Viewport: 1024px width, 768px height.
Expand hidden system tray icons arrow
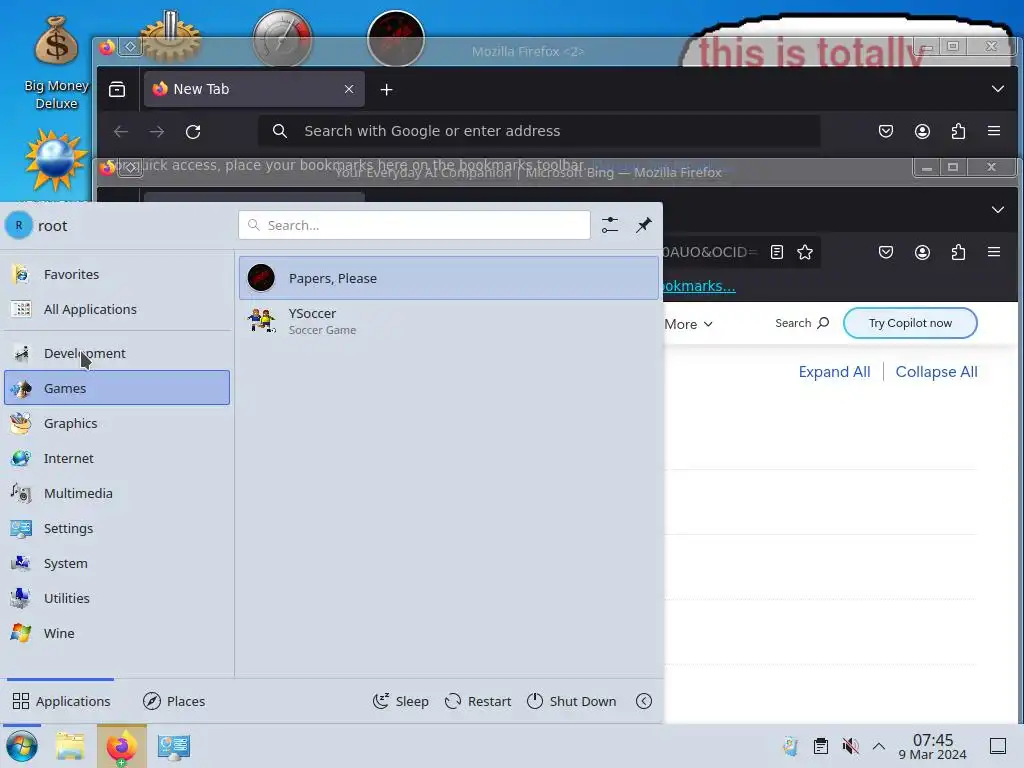tap(878, 746)
